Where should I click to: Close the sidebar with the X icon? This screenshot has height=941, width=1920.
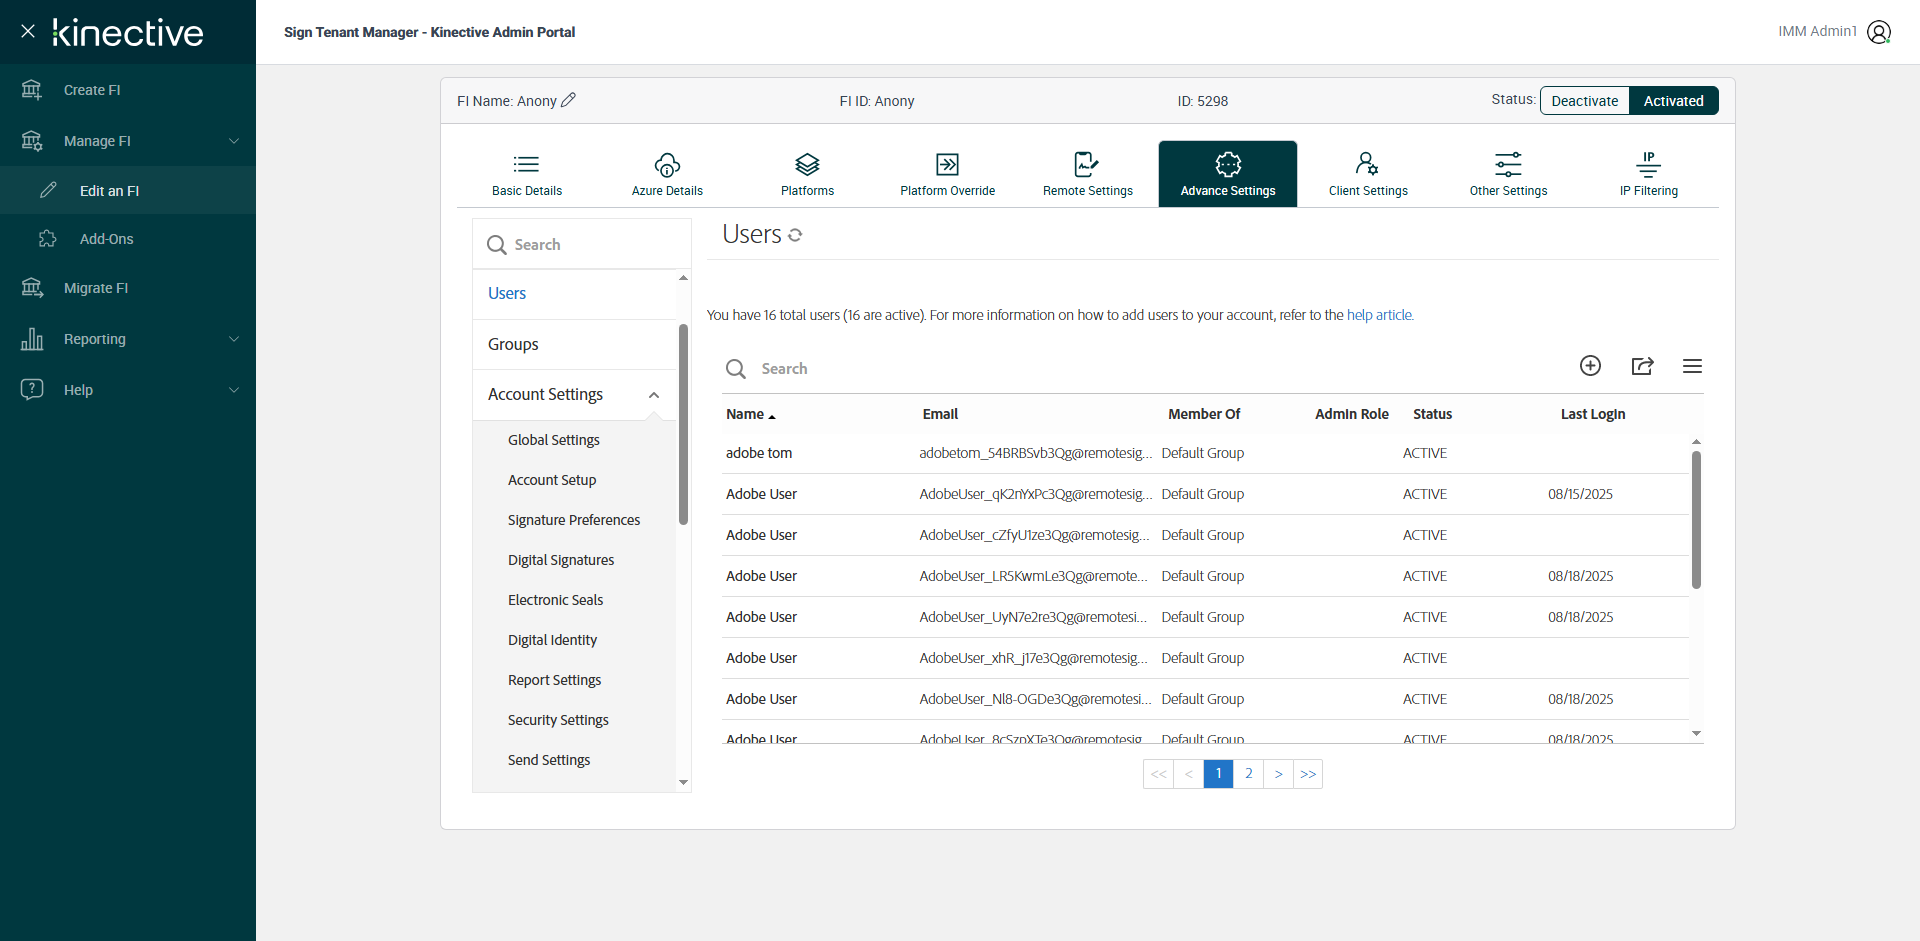28,32
